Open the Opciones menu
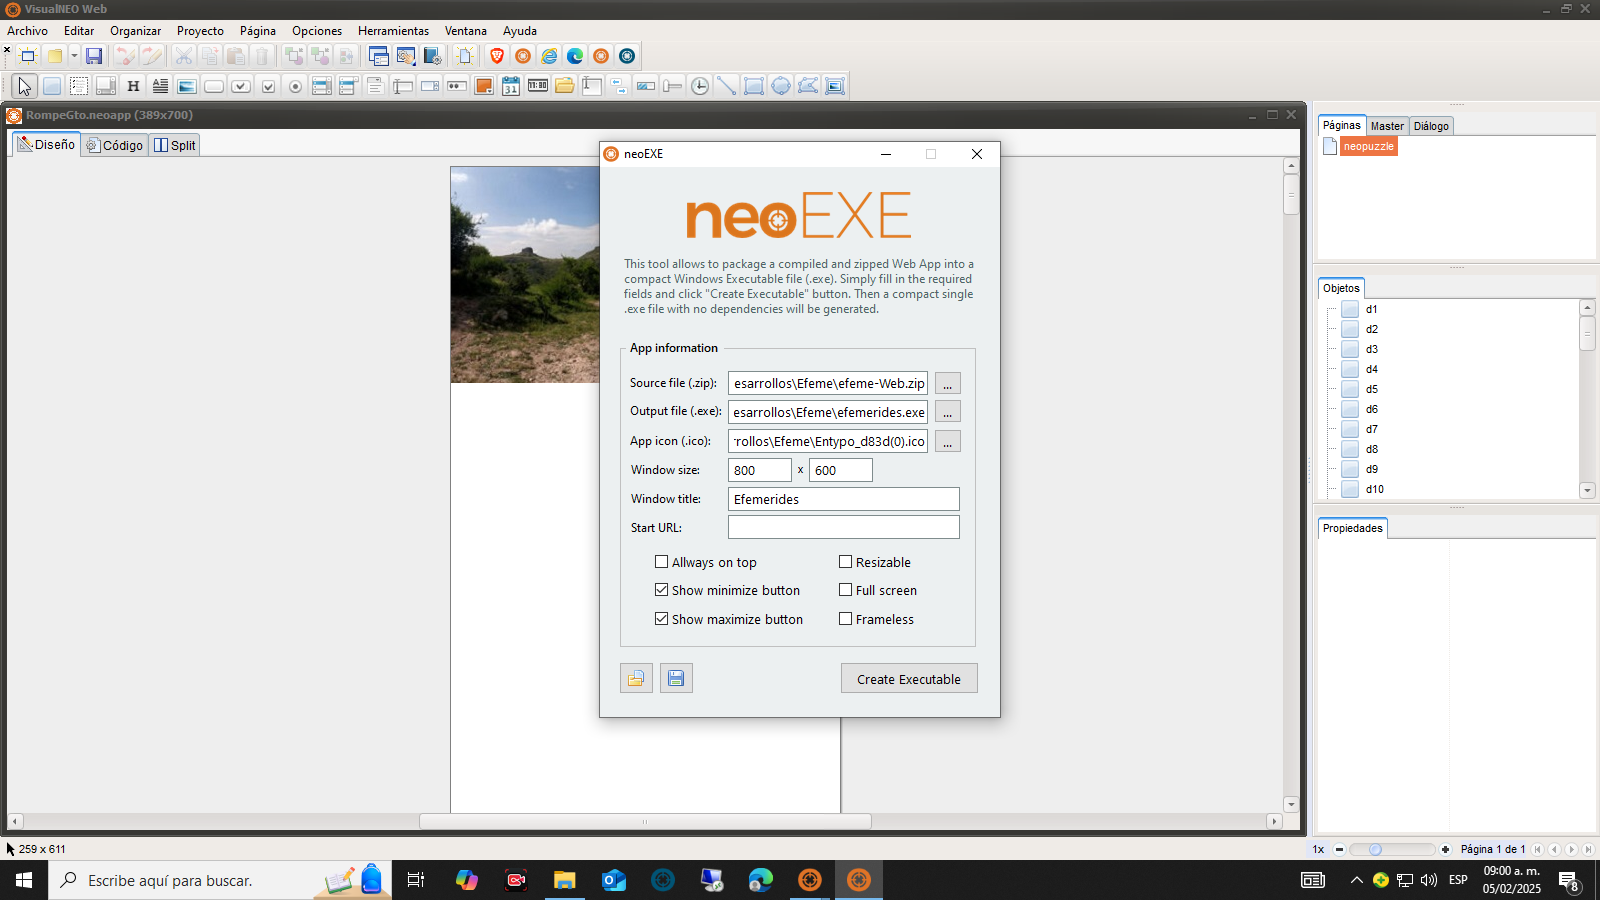 pyautogui.click(x=317, y=31)
